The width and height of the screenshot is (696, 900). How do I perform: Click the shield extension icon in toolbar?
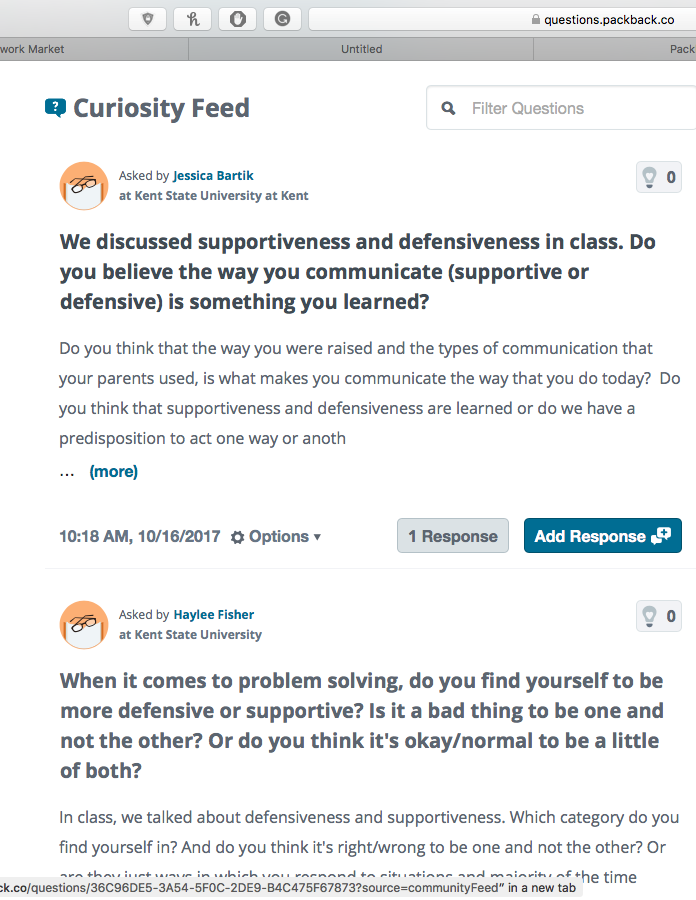click(x=147, y=19)
